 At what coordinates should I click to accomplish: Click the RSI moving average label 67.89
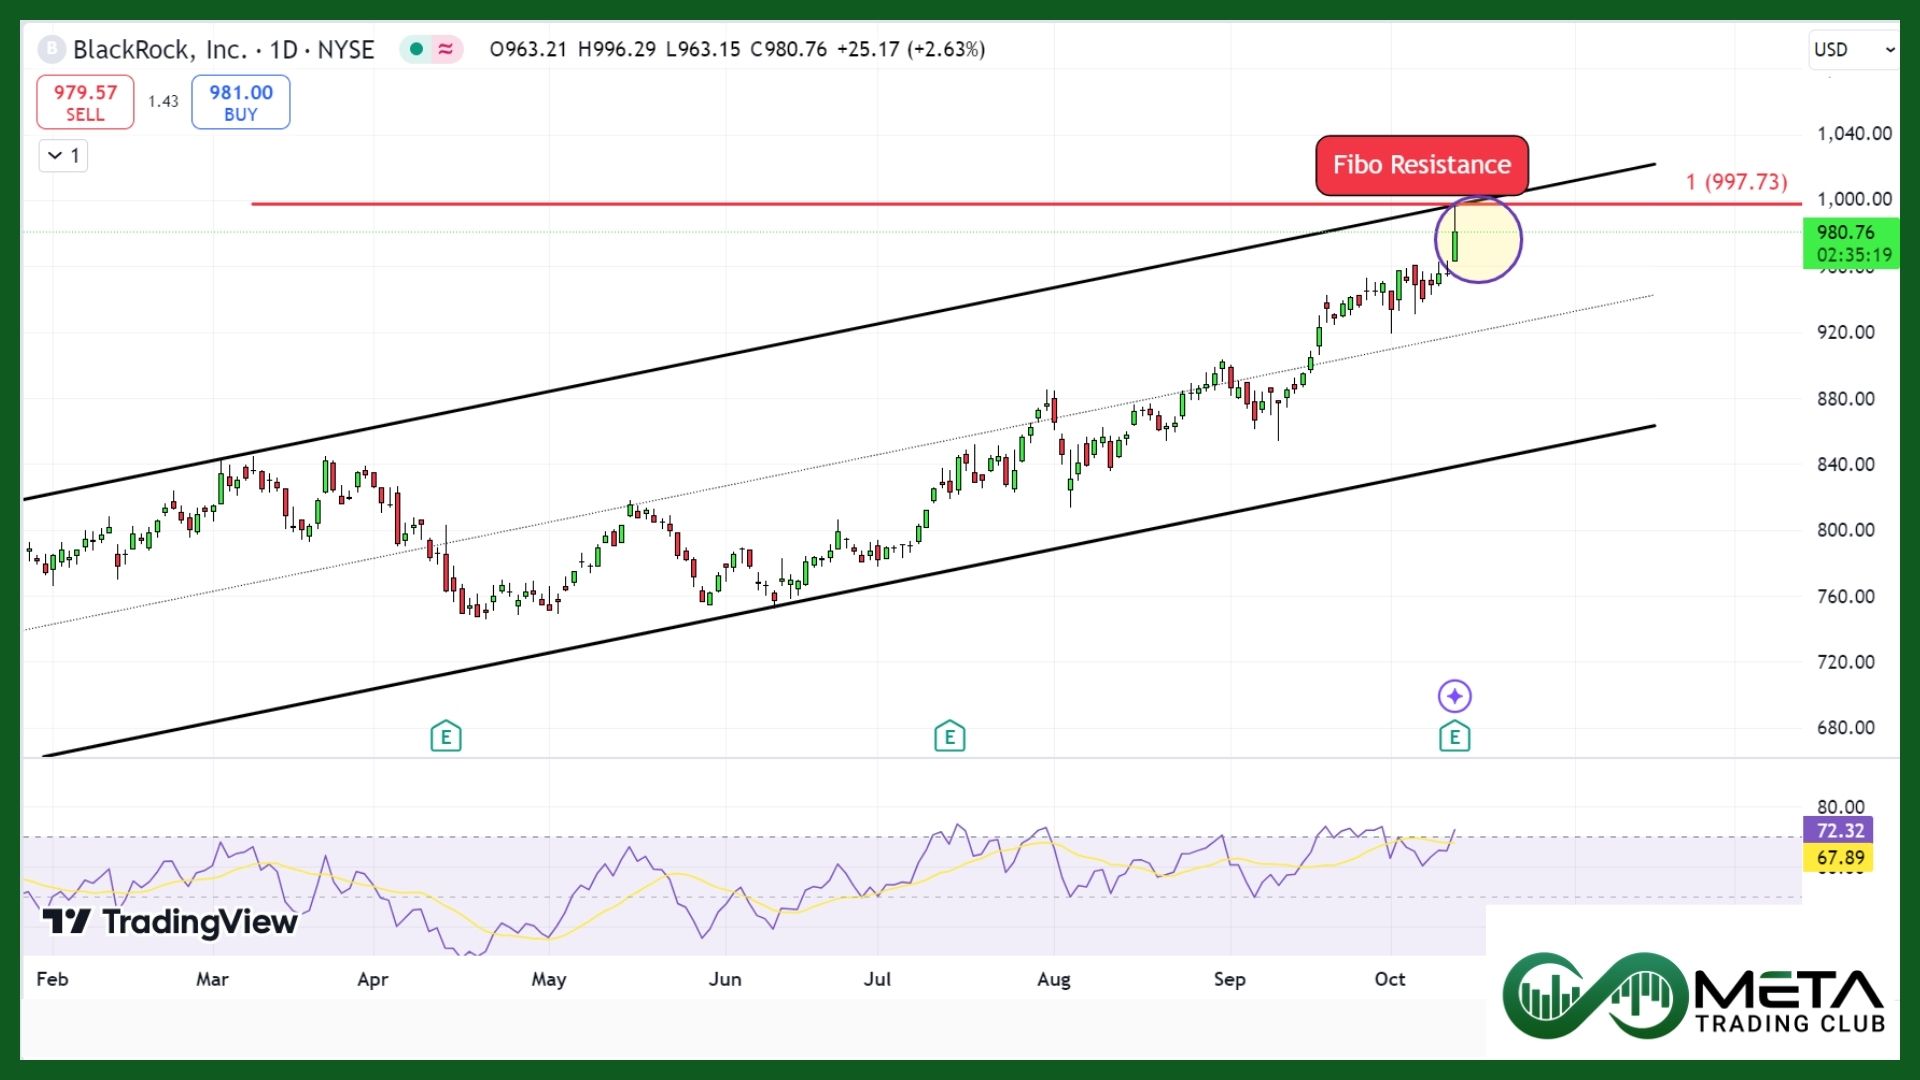coord(1840,858)
